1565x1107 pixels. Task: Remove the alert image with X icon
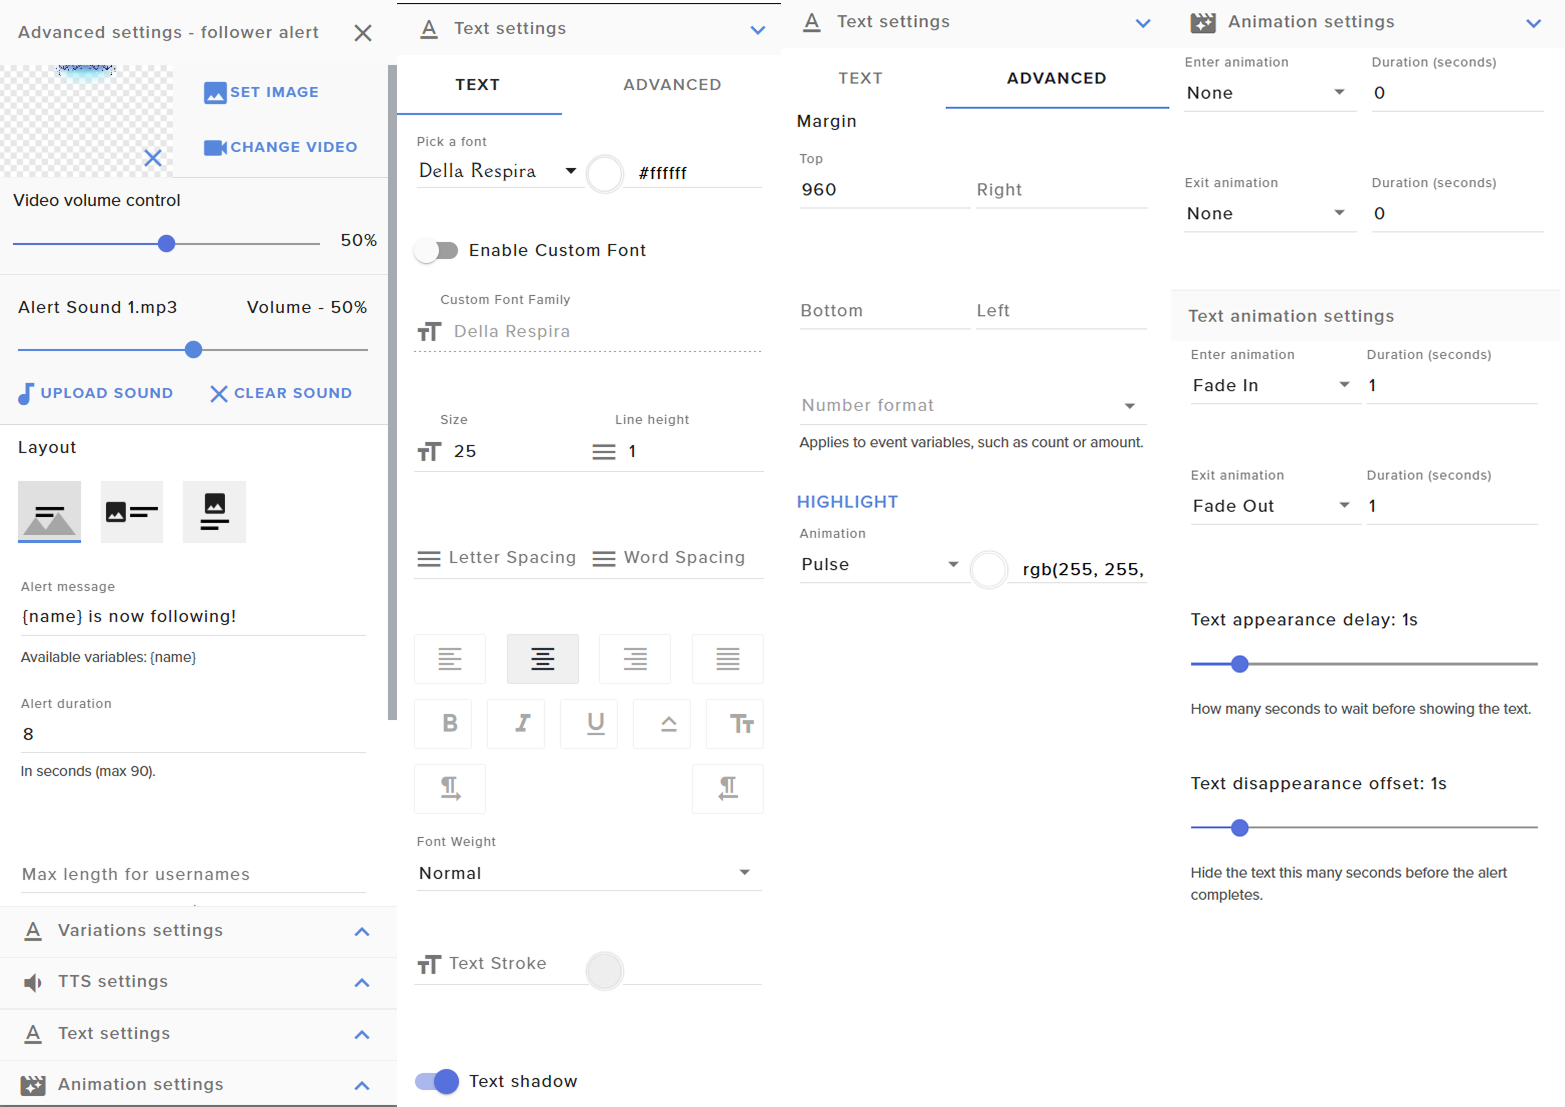(153, 158)
